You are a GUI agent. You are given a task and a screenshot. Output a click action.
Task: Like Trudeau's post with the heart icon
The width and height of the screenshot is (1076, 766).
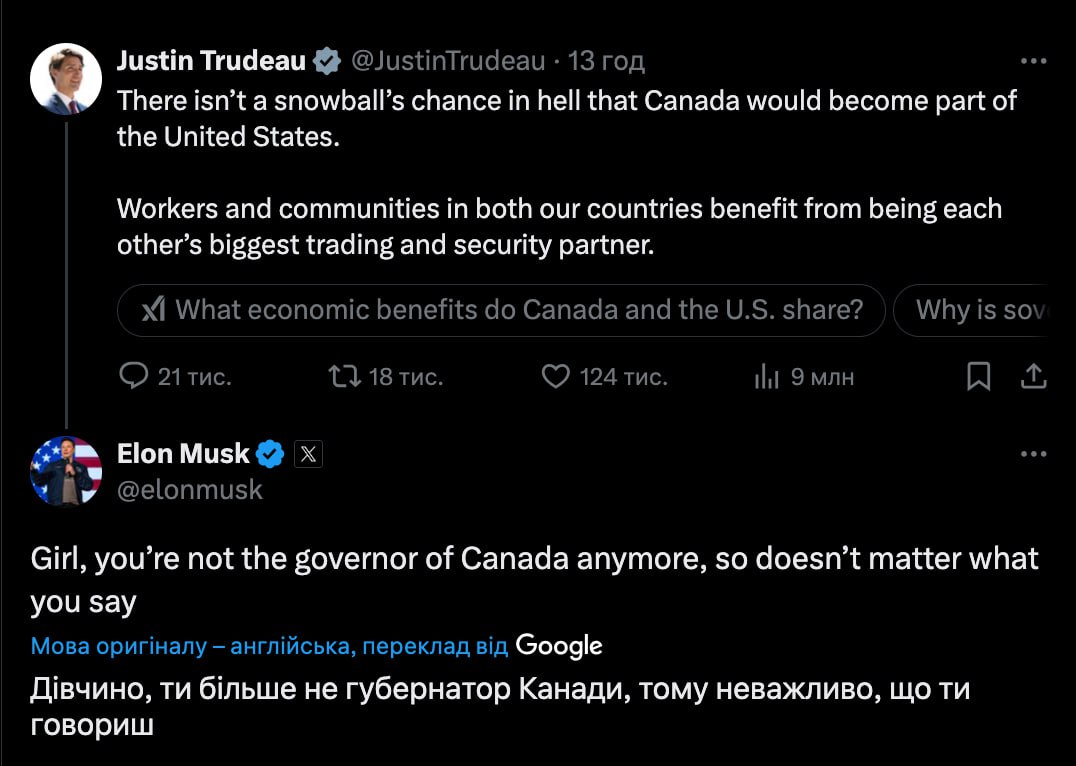pyautogui.click(x=555, y=376)
